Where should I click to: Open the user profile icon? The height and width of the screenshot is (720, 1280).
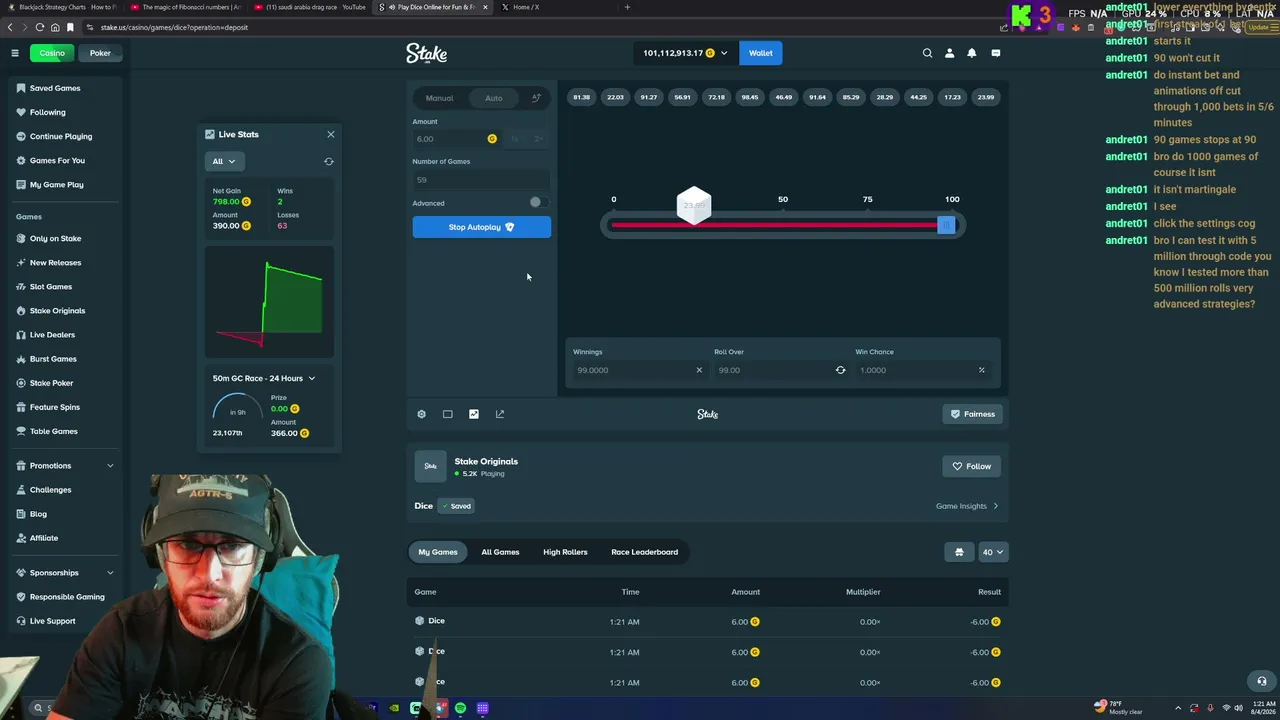[x=949, y=53]
